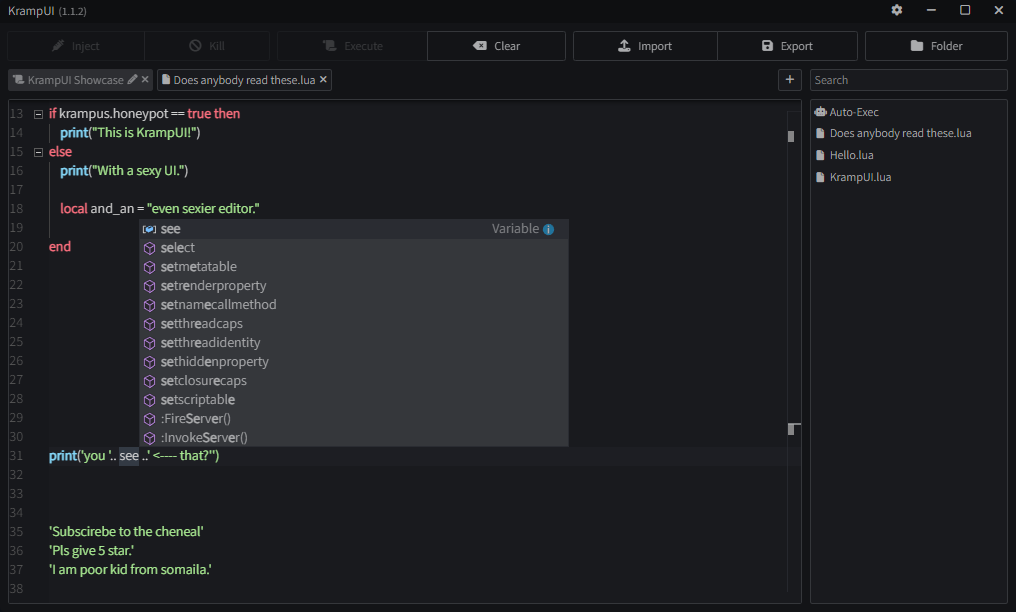Click the cube icon beside 'setthreadcaps'

click(x=150, y=324)
